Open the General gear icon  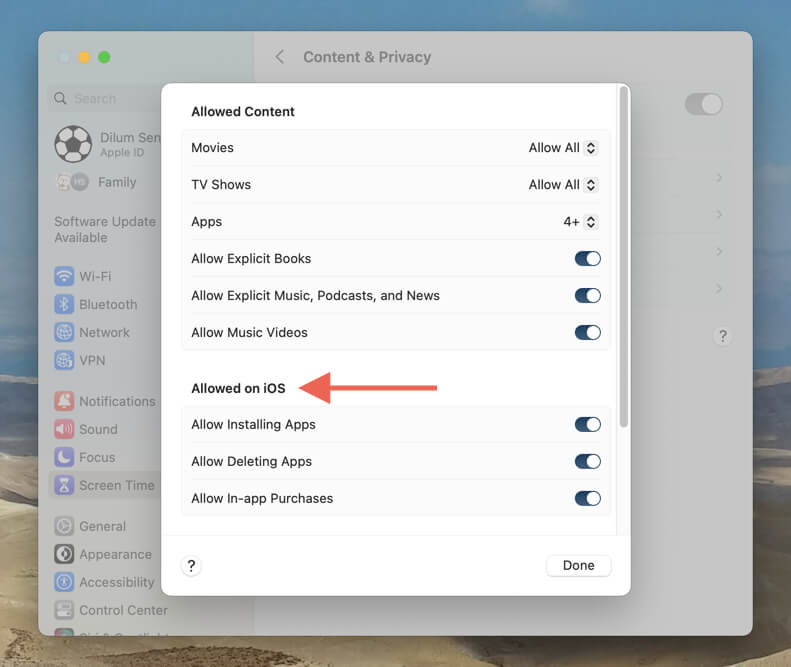pyautogui.click(x=64, y=526)
